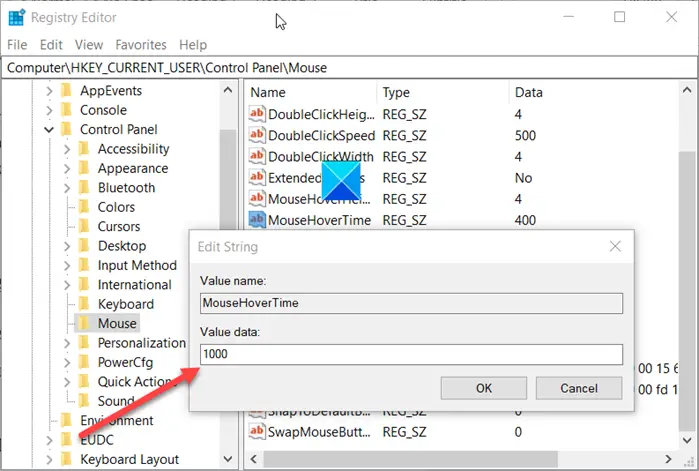Click the Control Panel folder icon

(x=66, y=129)
